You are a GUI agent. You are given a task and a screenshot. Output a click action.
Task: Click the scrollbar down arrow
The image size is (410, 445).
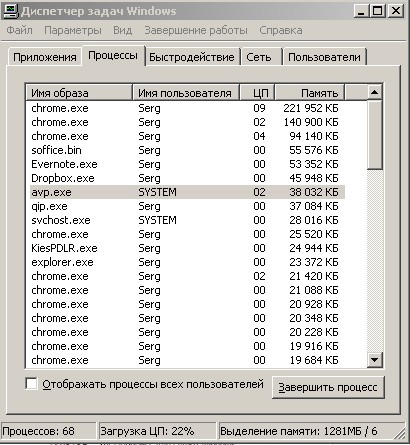click(x=374, y=360)
